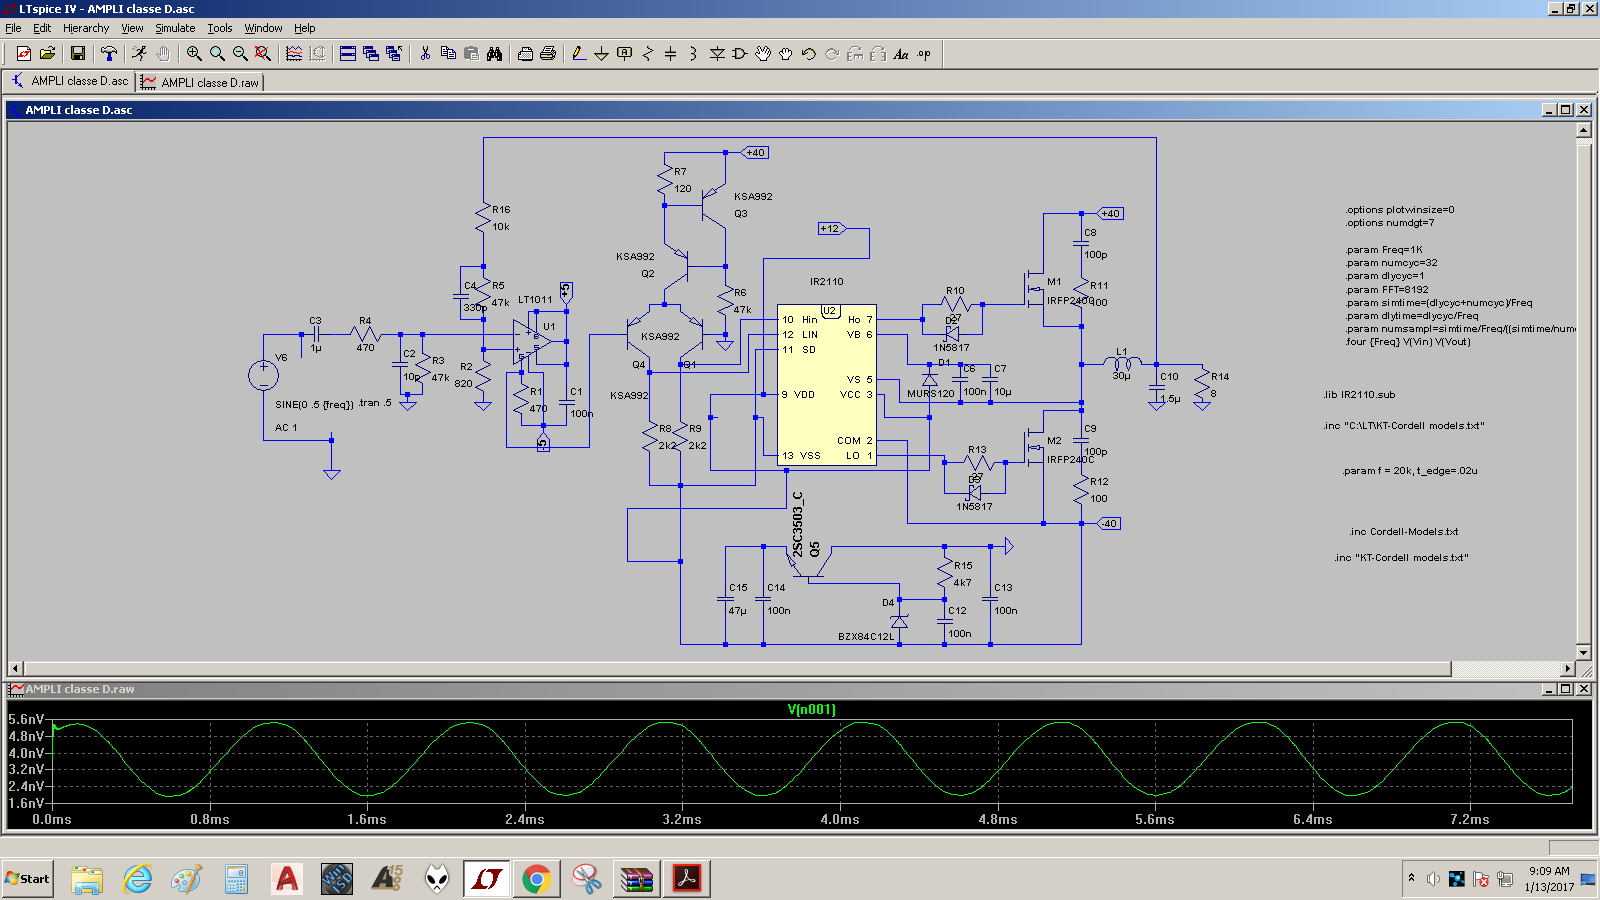Select the Copy tool icon
Screen dimensions: 1600x900
click(x=448, y=54)
